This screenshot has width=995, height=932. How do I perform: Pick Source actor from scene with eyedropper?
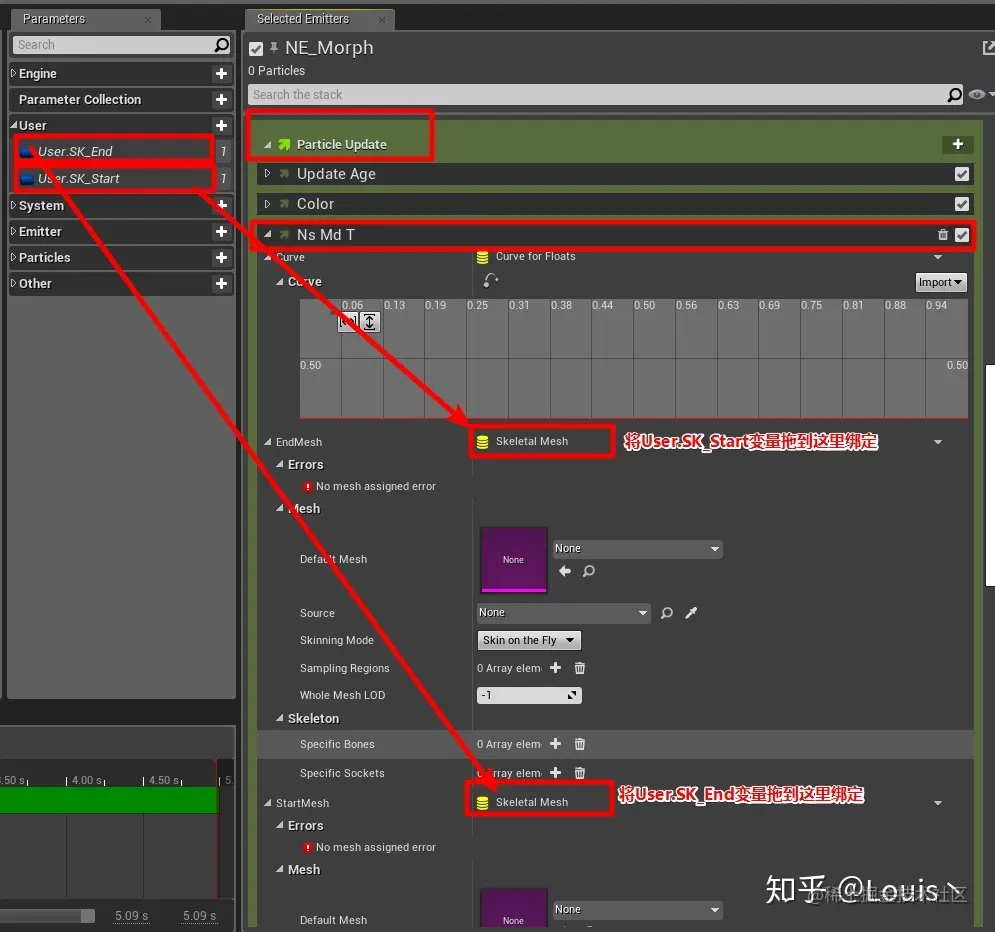(691, 613)
